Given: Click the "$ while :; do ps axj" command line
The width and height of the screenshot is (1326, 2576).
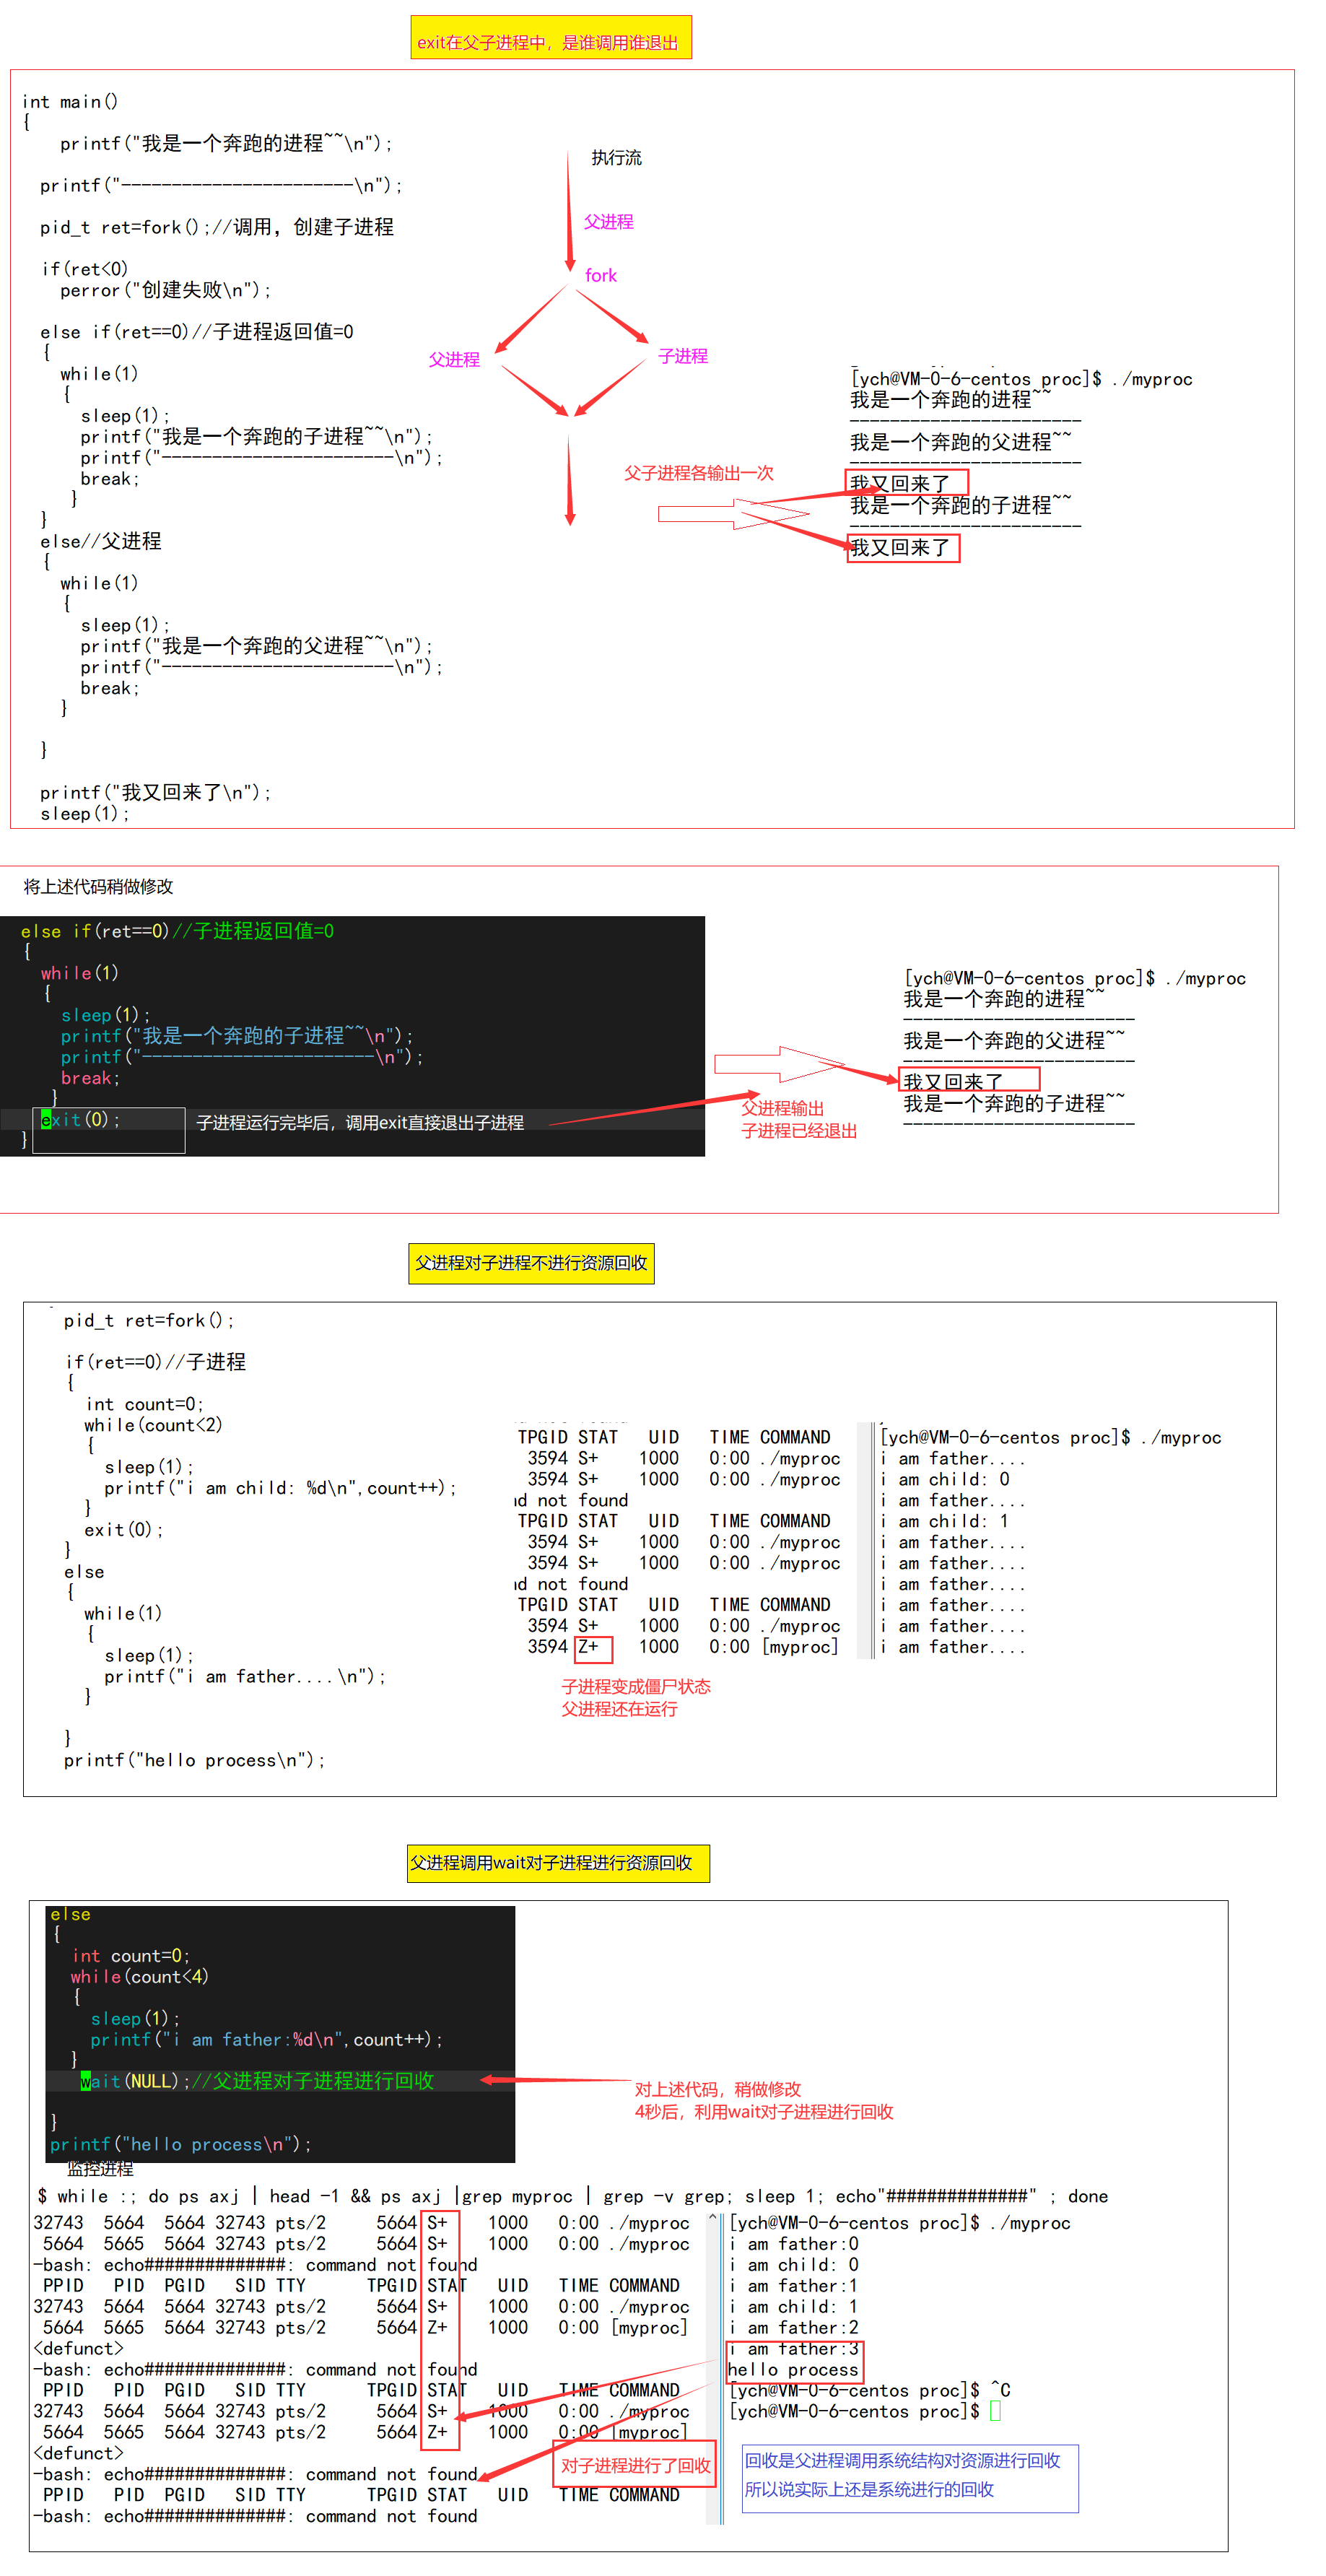Looking at the screenshot, I should click(573, 2196).
